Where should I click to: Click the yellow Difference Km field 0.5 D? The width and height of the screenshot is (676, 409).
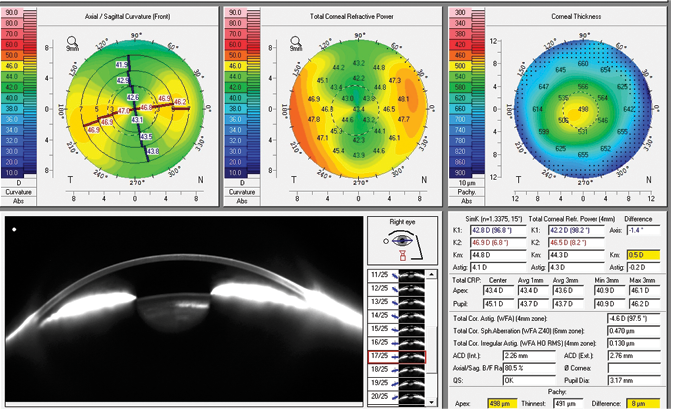(643, 255)
